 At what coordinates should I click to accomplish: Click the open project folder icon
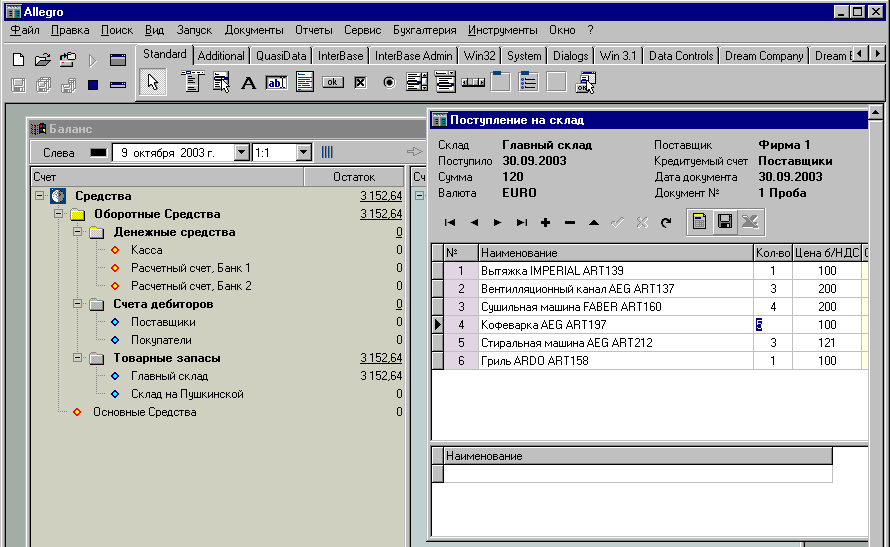(x=68, y=60)
